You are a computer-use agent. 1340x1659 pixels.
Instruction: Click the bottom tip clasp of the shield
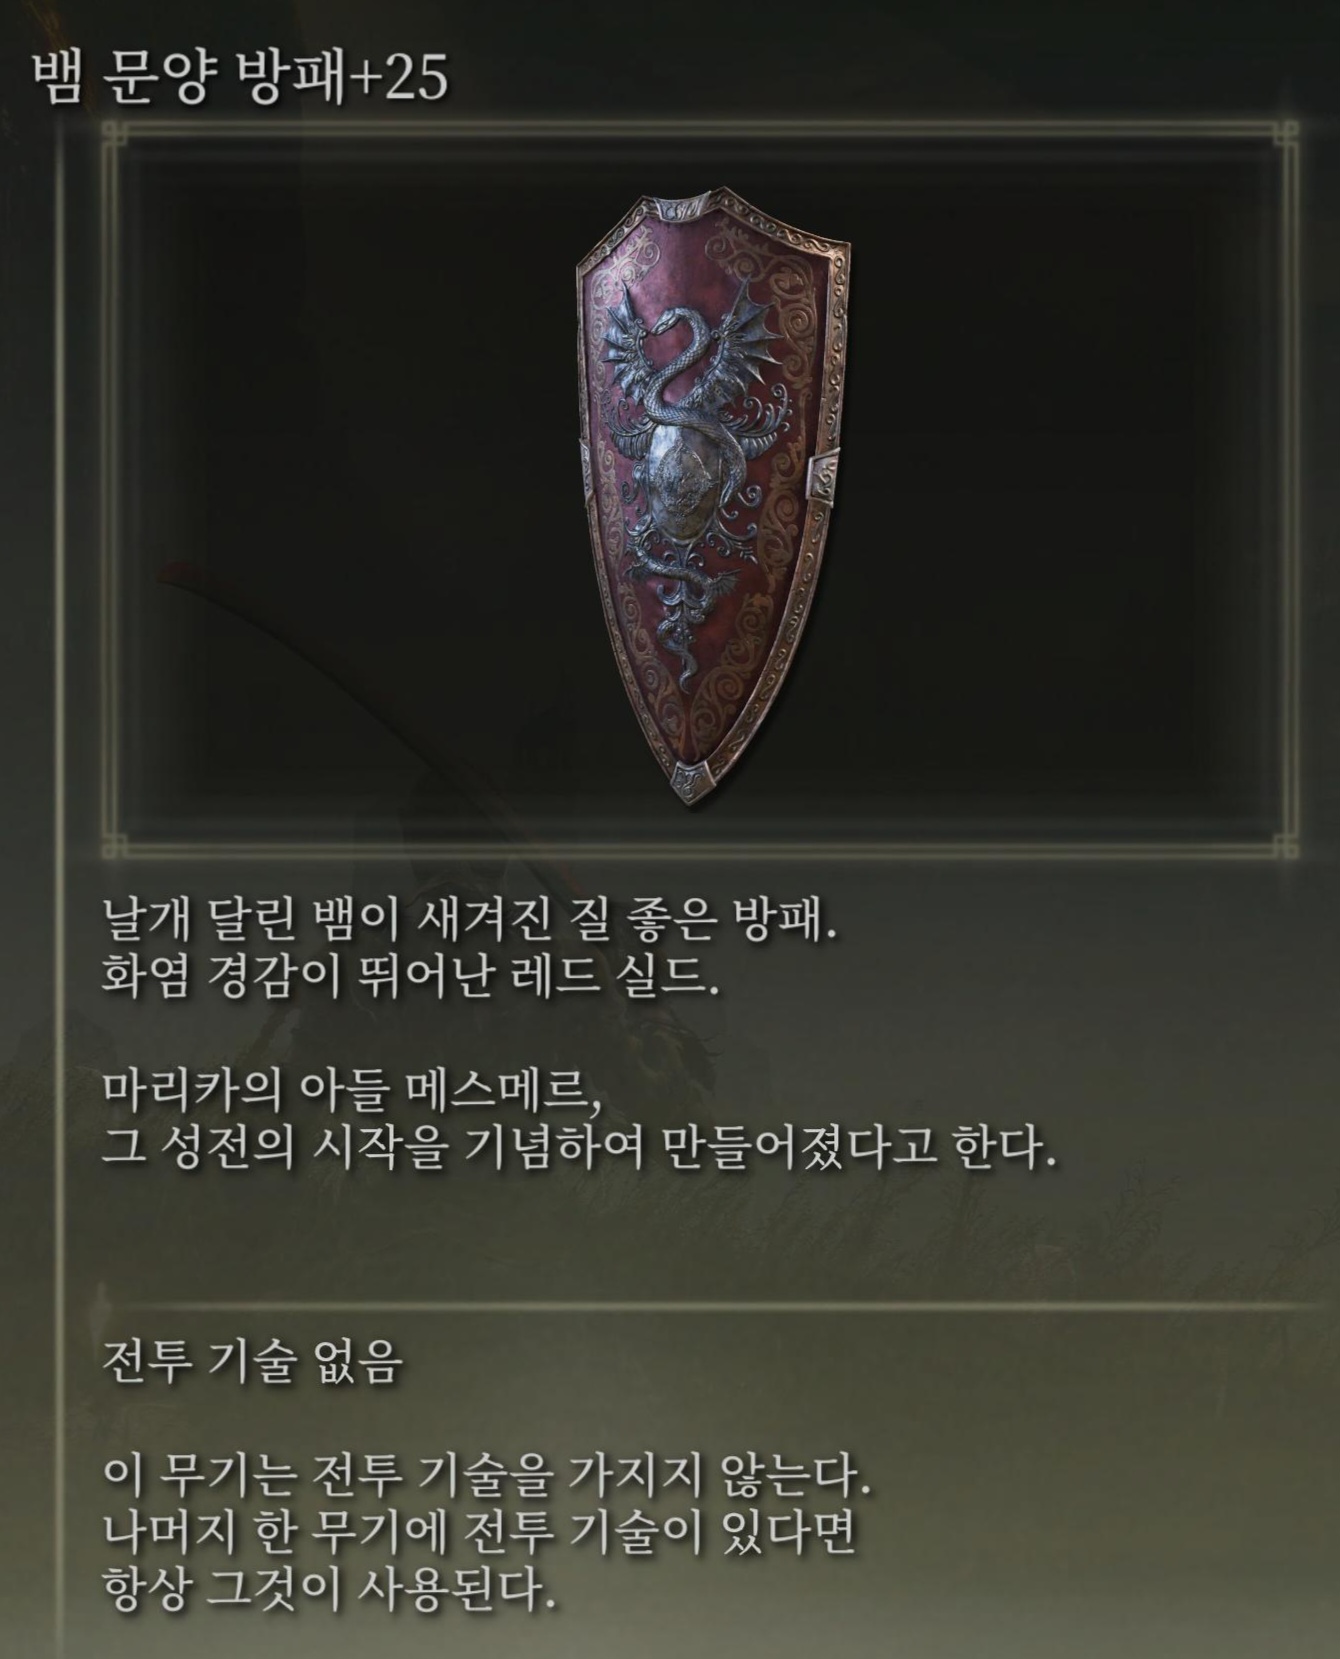[x=691, y=782]
